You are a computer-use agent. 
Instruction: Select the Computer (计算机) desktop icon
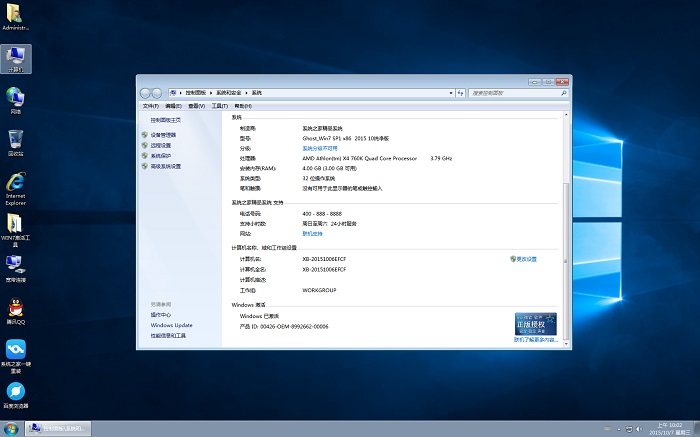pos(16,59)
